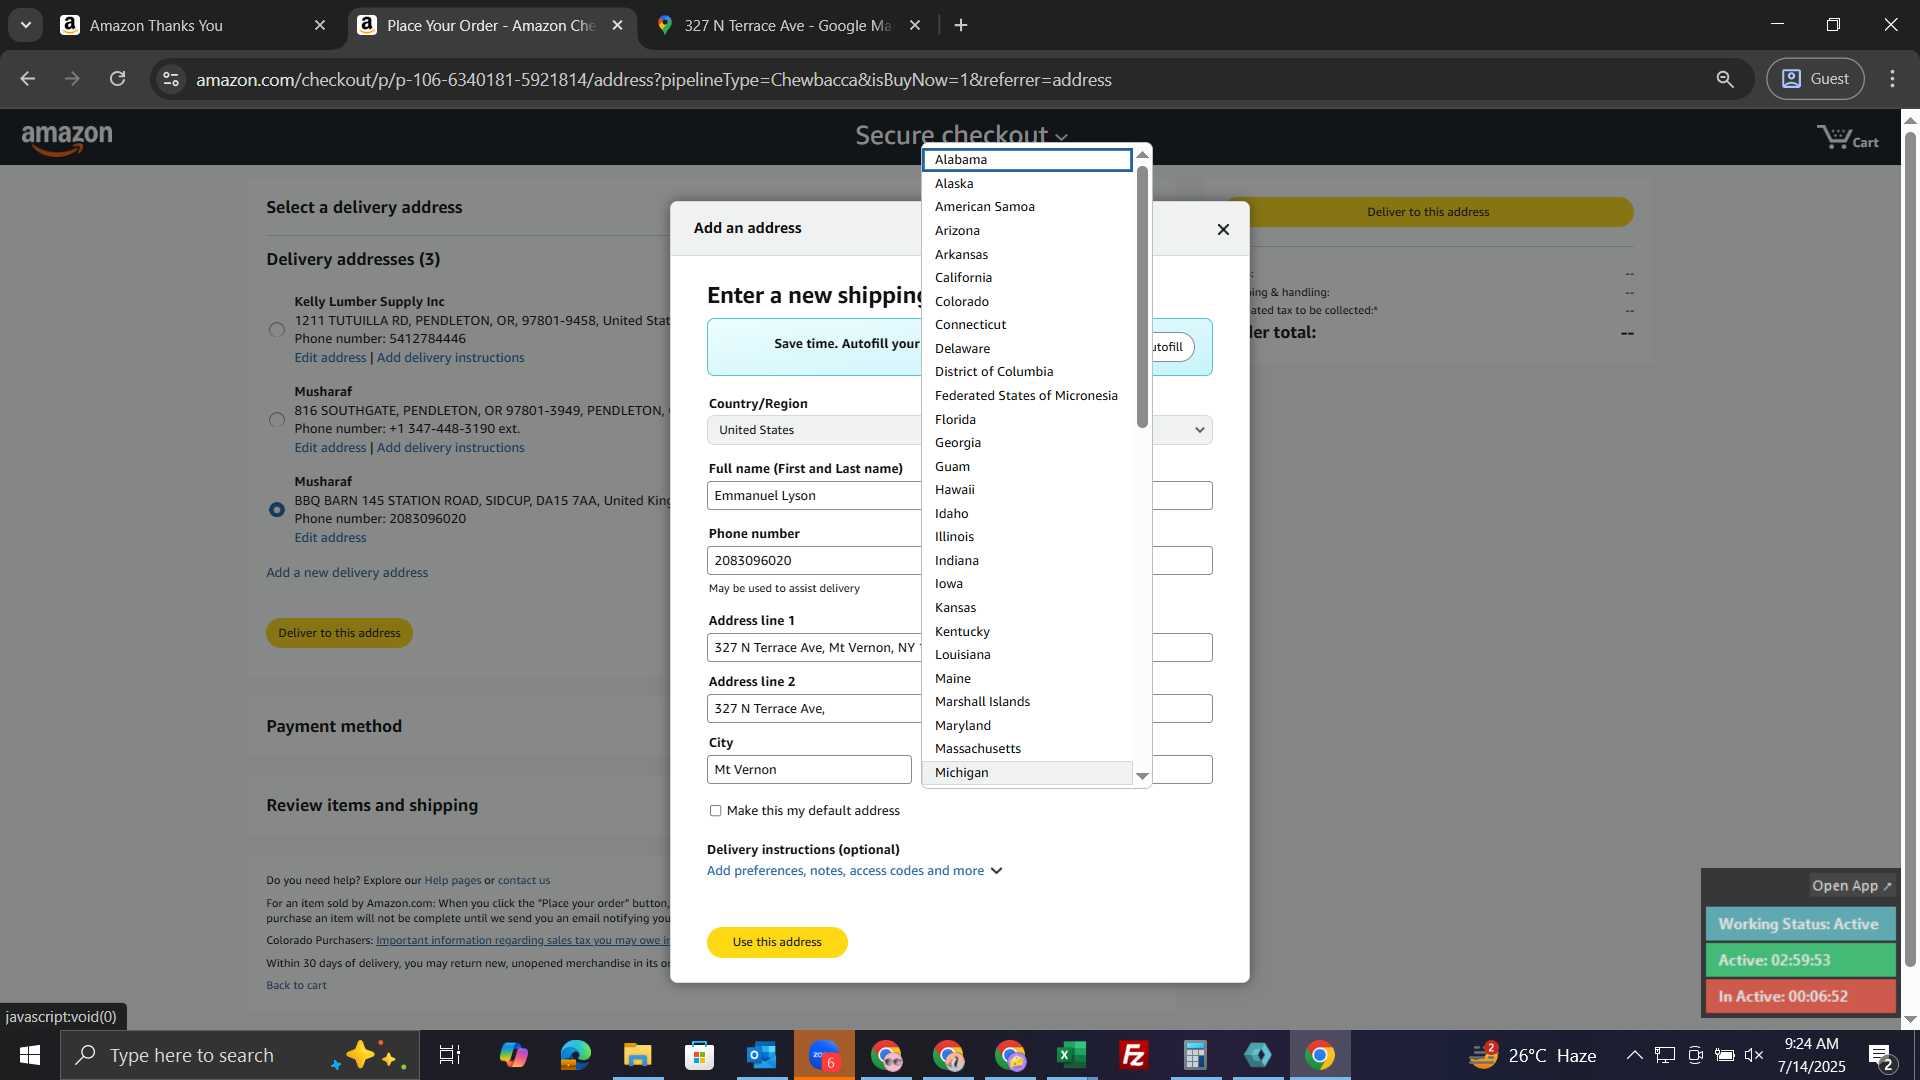
Task: Launch Microsoft Edge from taskbar
Action: point(575,1055)
